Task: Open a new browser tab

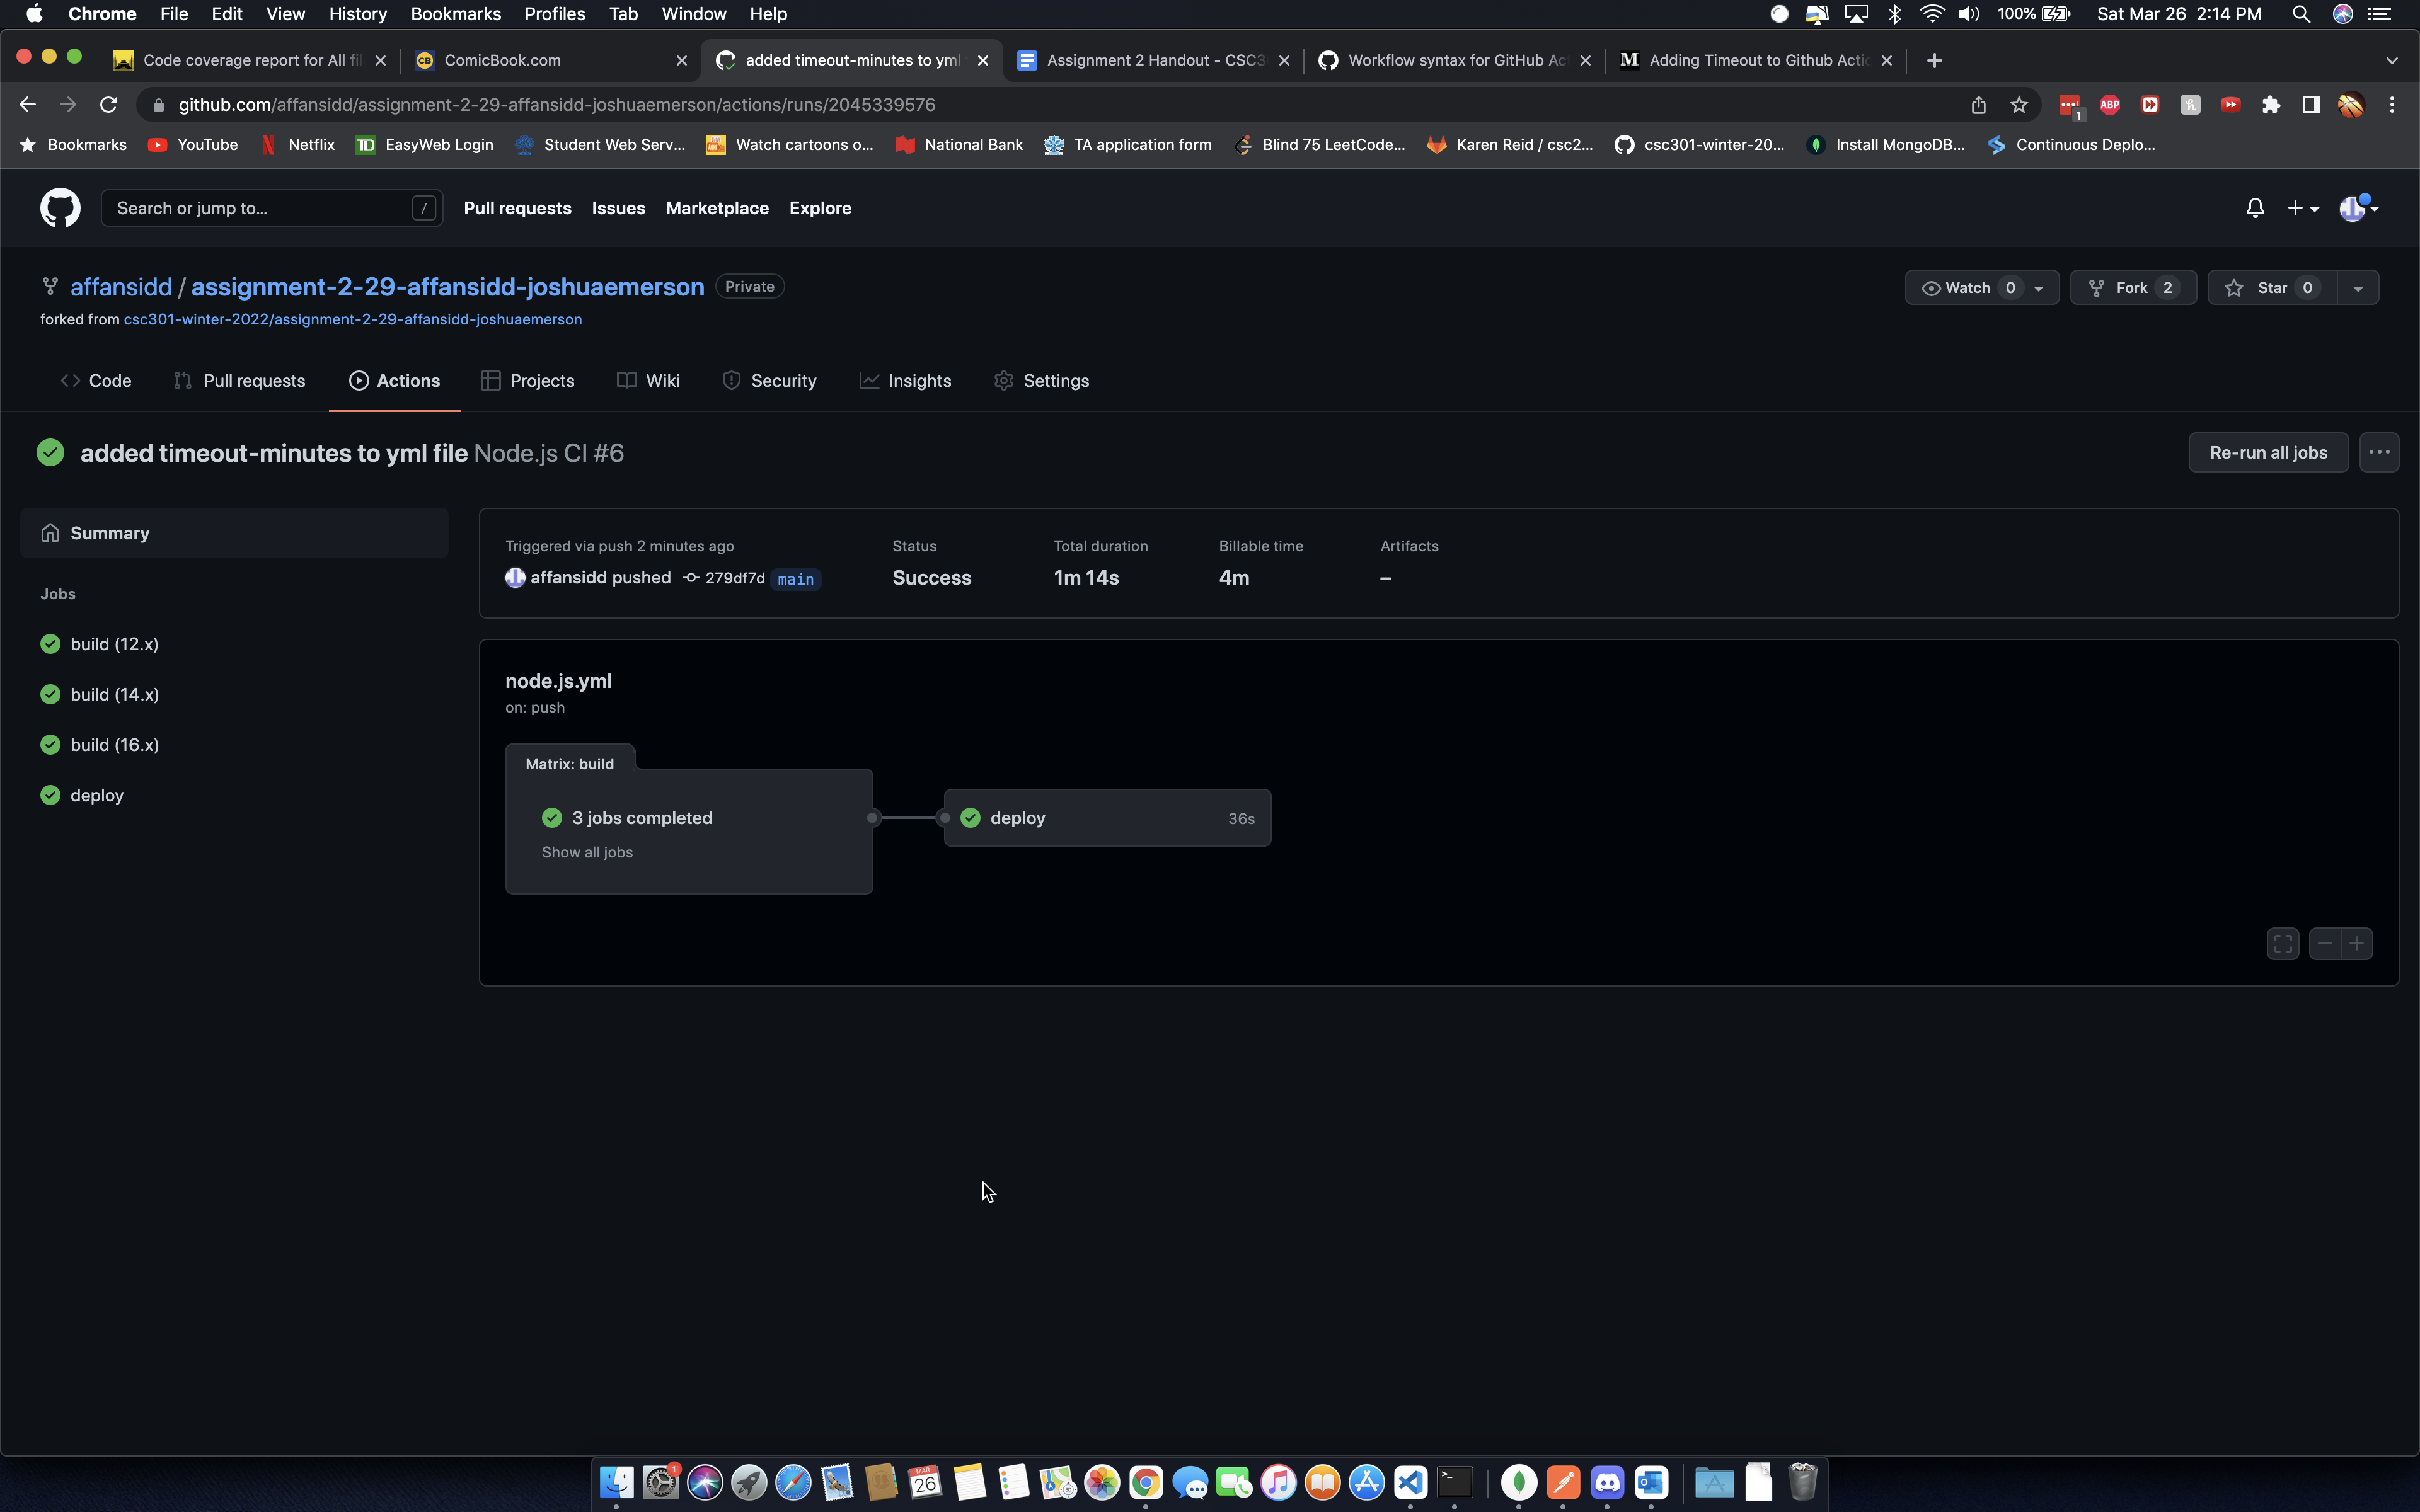Action: coord(1934,61)
